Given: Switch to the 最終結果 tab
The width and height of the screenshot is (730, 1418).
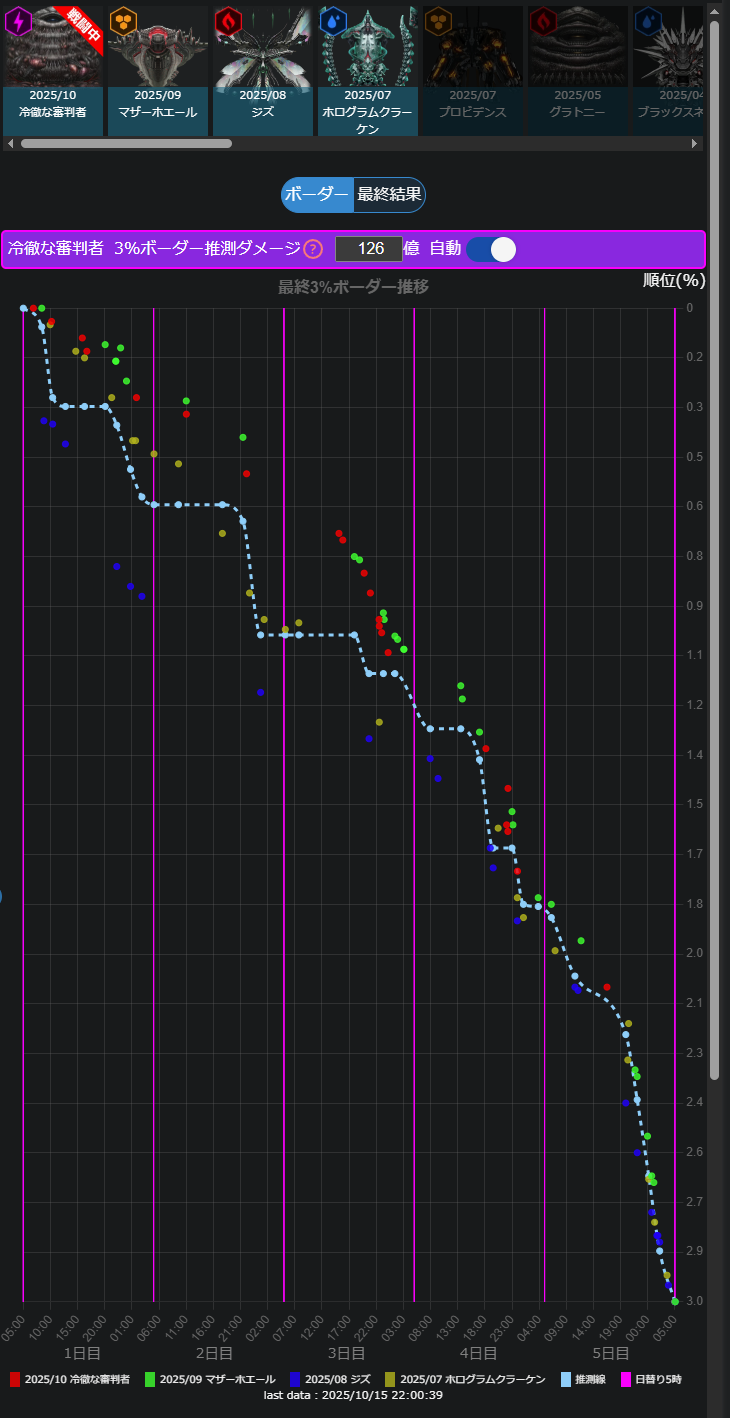Looking at the screenshot, I should [x=389, y=195].
